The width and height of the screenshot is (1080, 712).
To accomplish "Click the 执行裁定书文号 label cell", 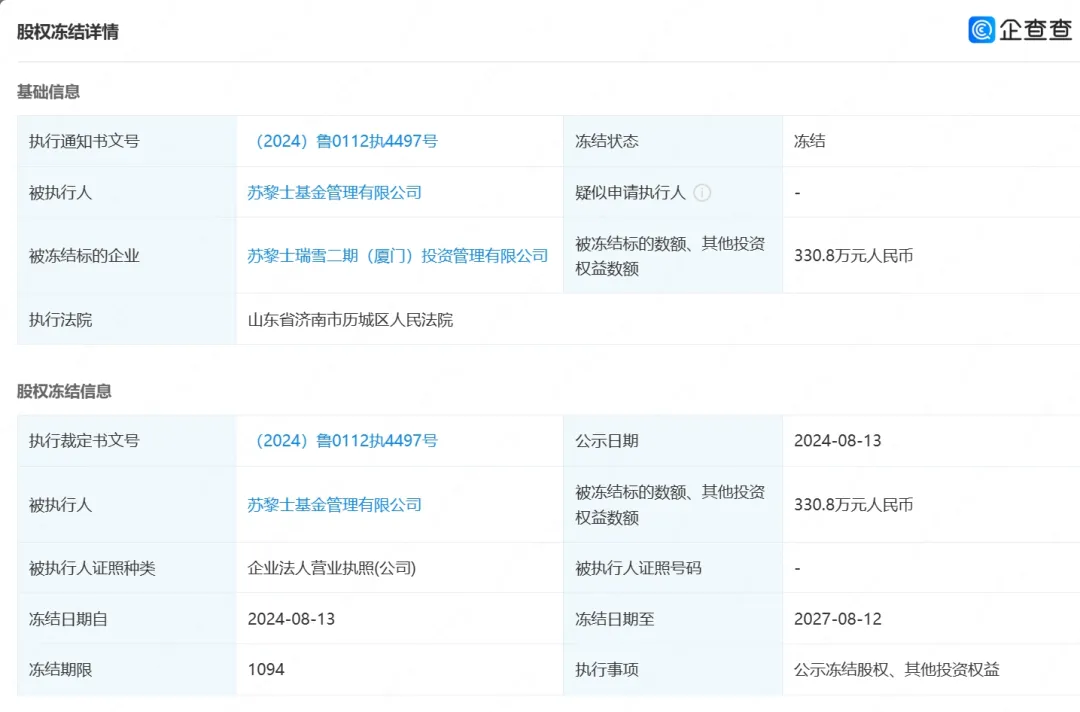I will click(127, 441).
